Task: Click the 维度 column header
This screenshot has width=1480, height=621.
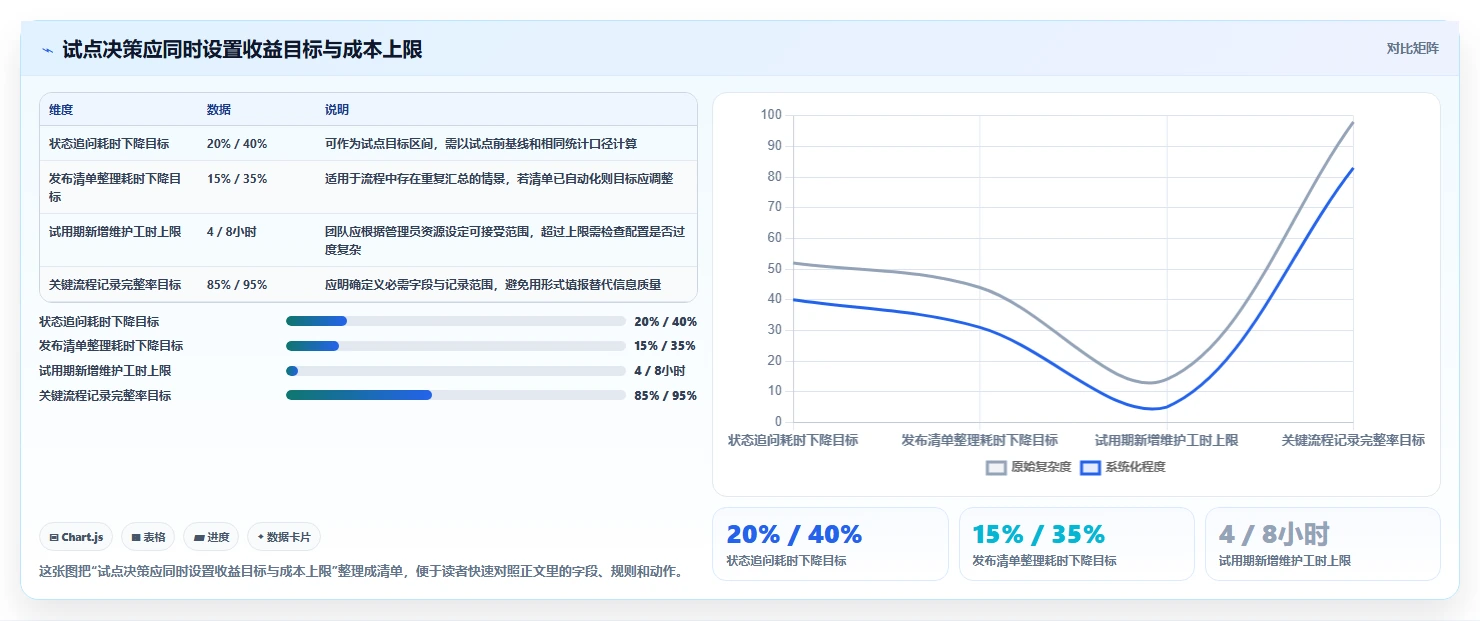Action: (61, 110)
